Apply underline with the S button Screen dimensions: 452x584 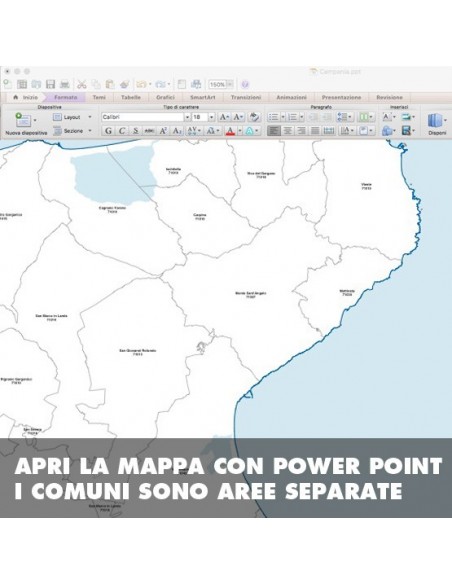[136, 131]
